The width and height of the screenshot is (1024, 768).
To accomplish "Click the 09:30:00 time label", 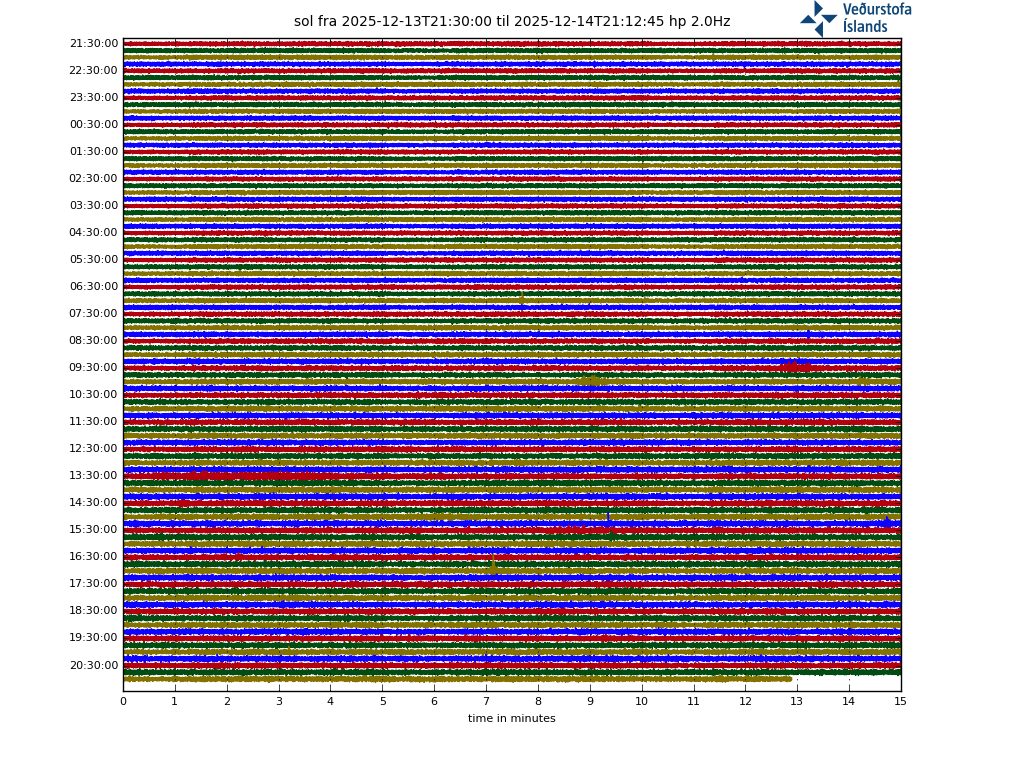I will point(93,368).
